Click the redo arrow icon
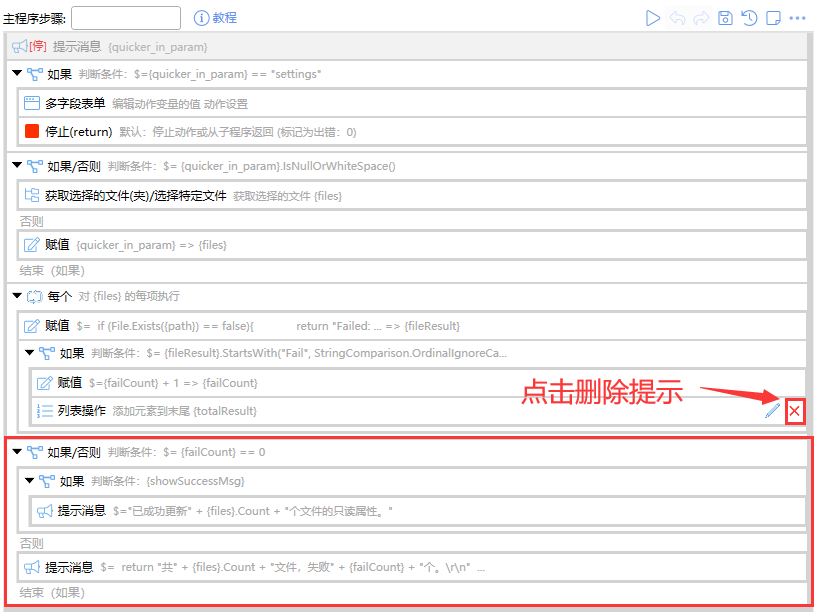This screenshot has width=817, height=612. click(701, 18)
